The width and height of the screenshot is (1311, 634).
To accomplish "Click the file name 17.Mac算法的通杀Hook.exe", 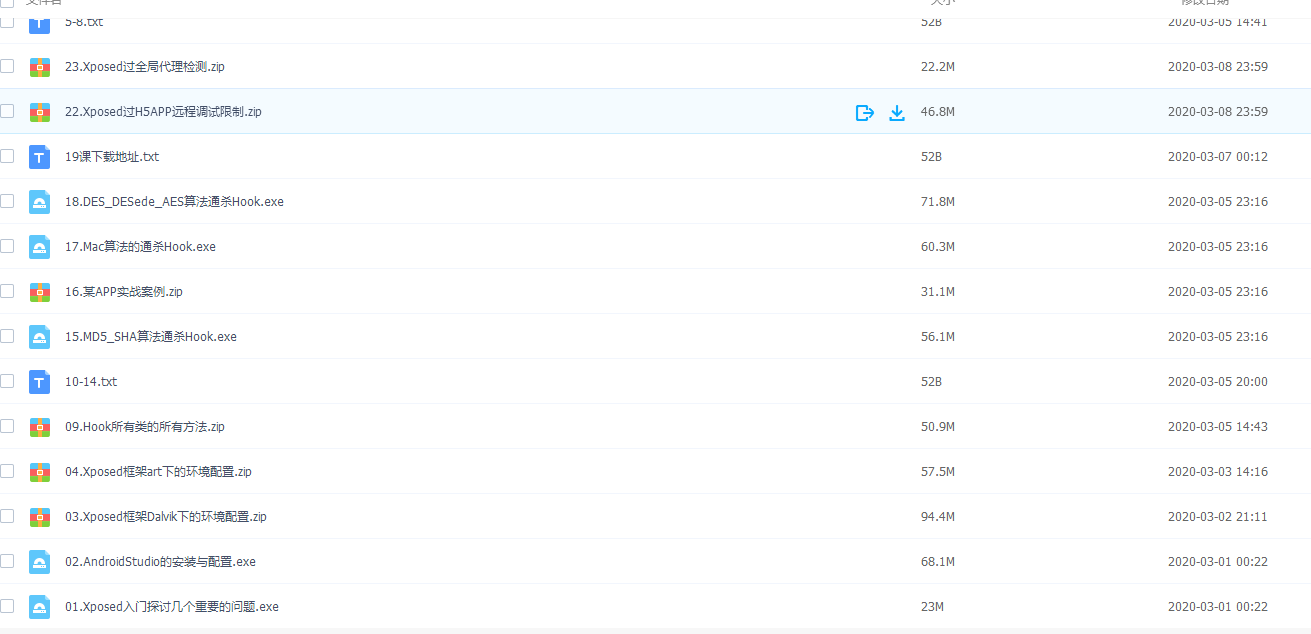I will click(x=140, y=247).
